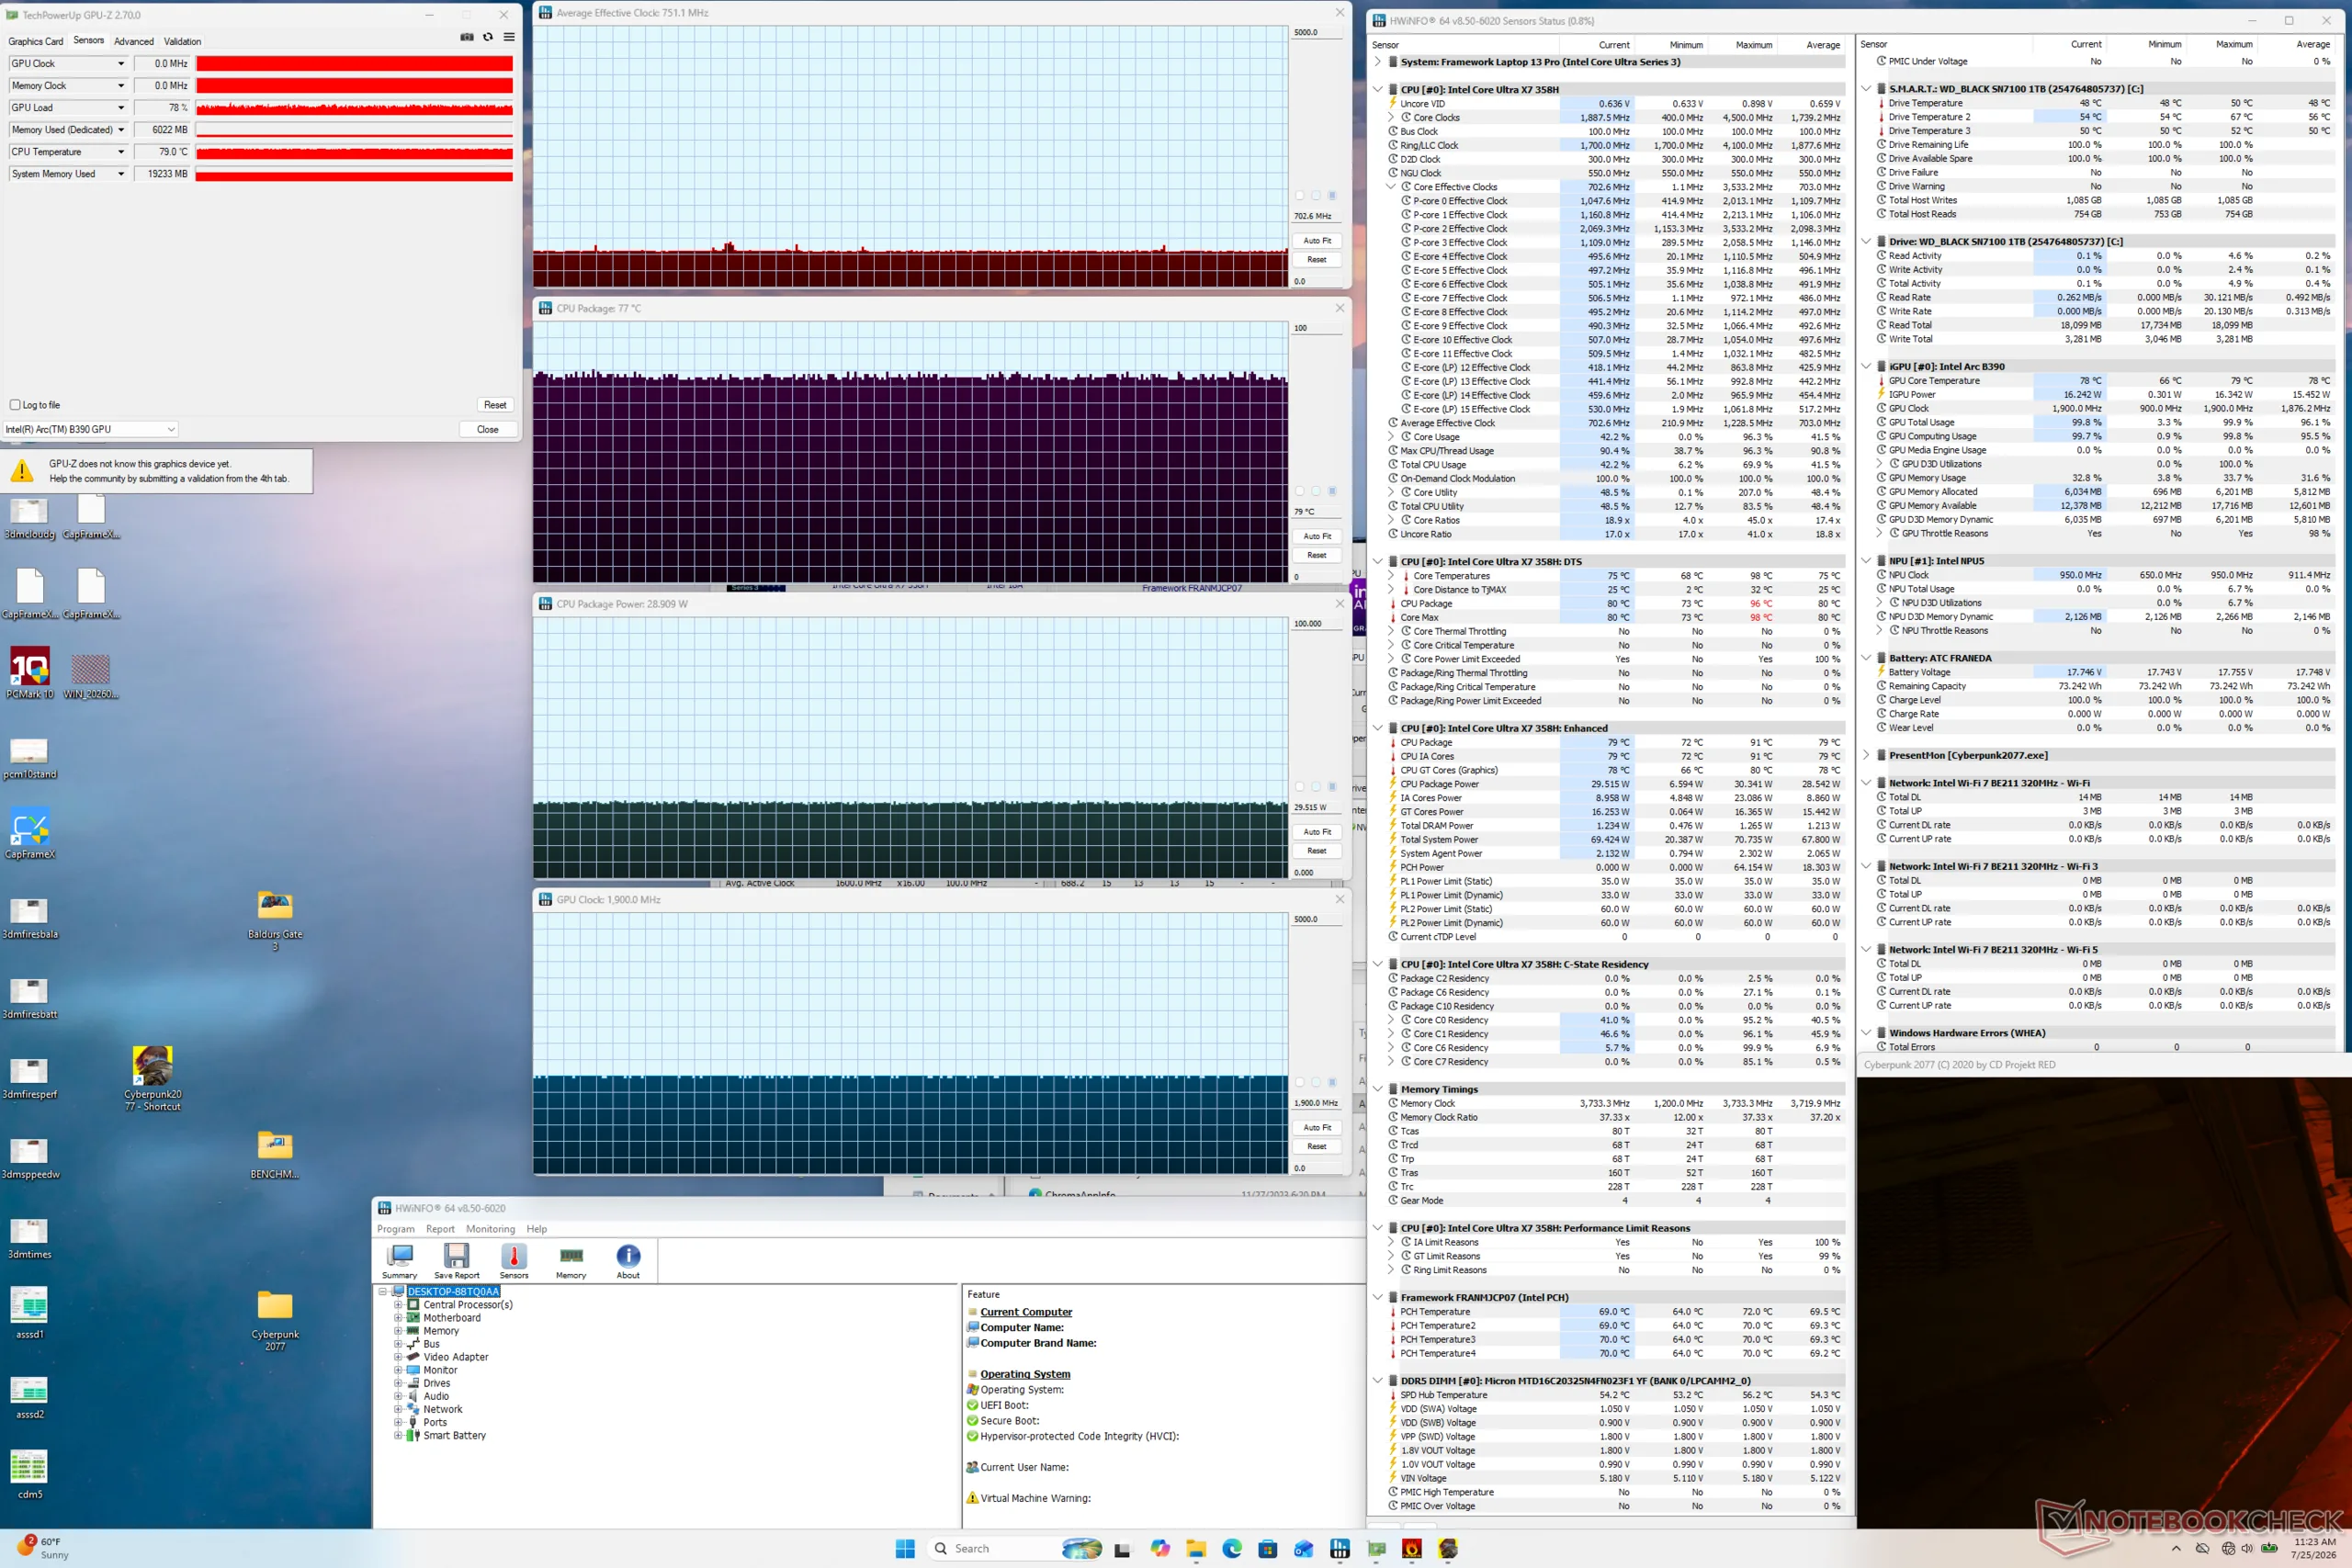Open the Baldurs Gate 3 desktop folder
2352x1568 pixels.
[275, 919]
